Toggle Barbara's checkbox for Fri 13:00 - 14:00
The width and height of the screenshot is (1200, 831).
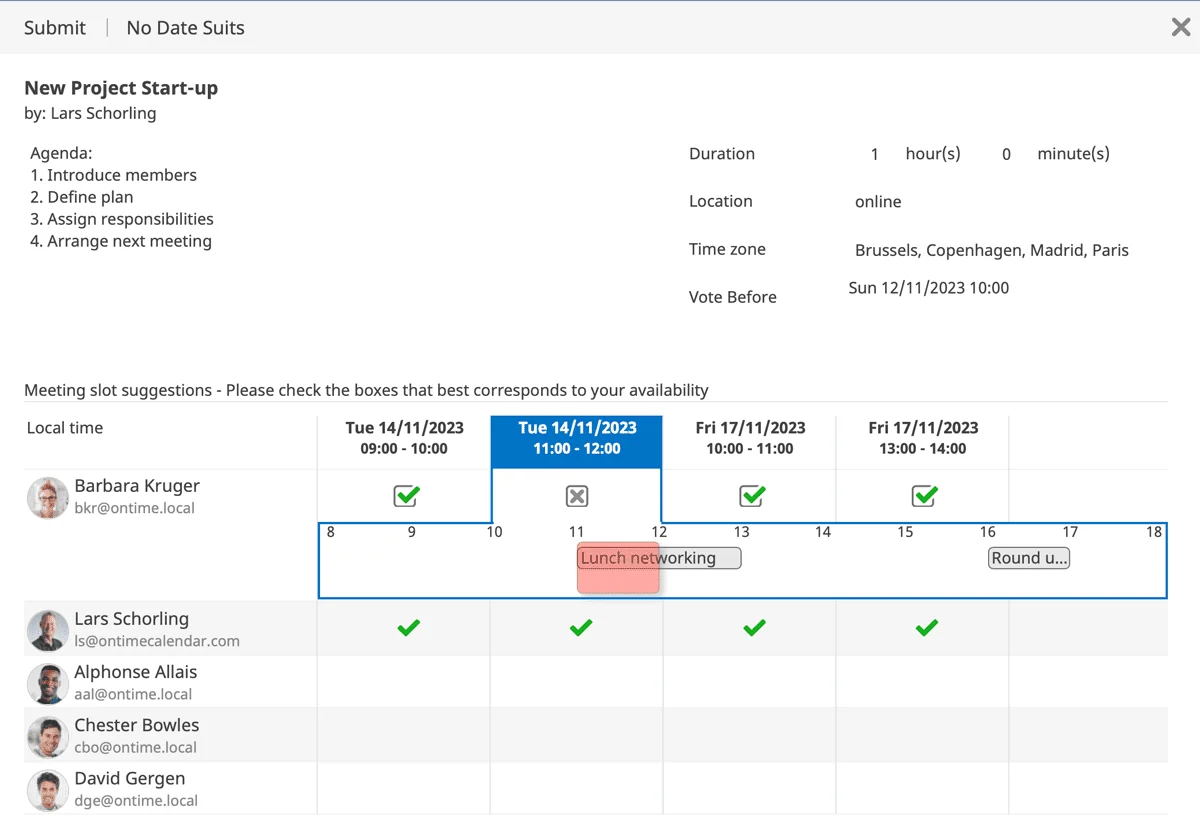coord(924,495)
